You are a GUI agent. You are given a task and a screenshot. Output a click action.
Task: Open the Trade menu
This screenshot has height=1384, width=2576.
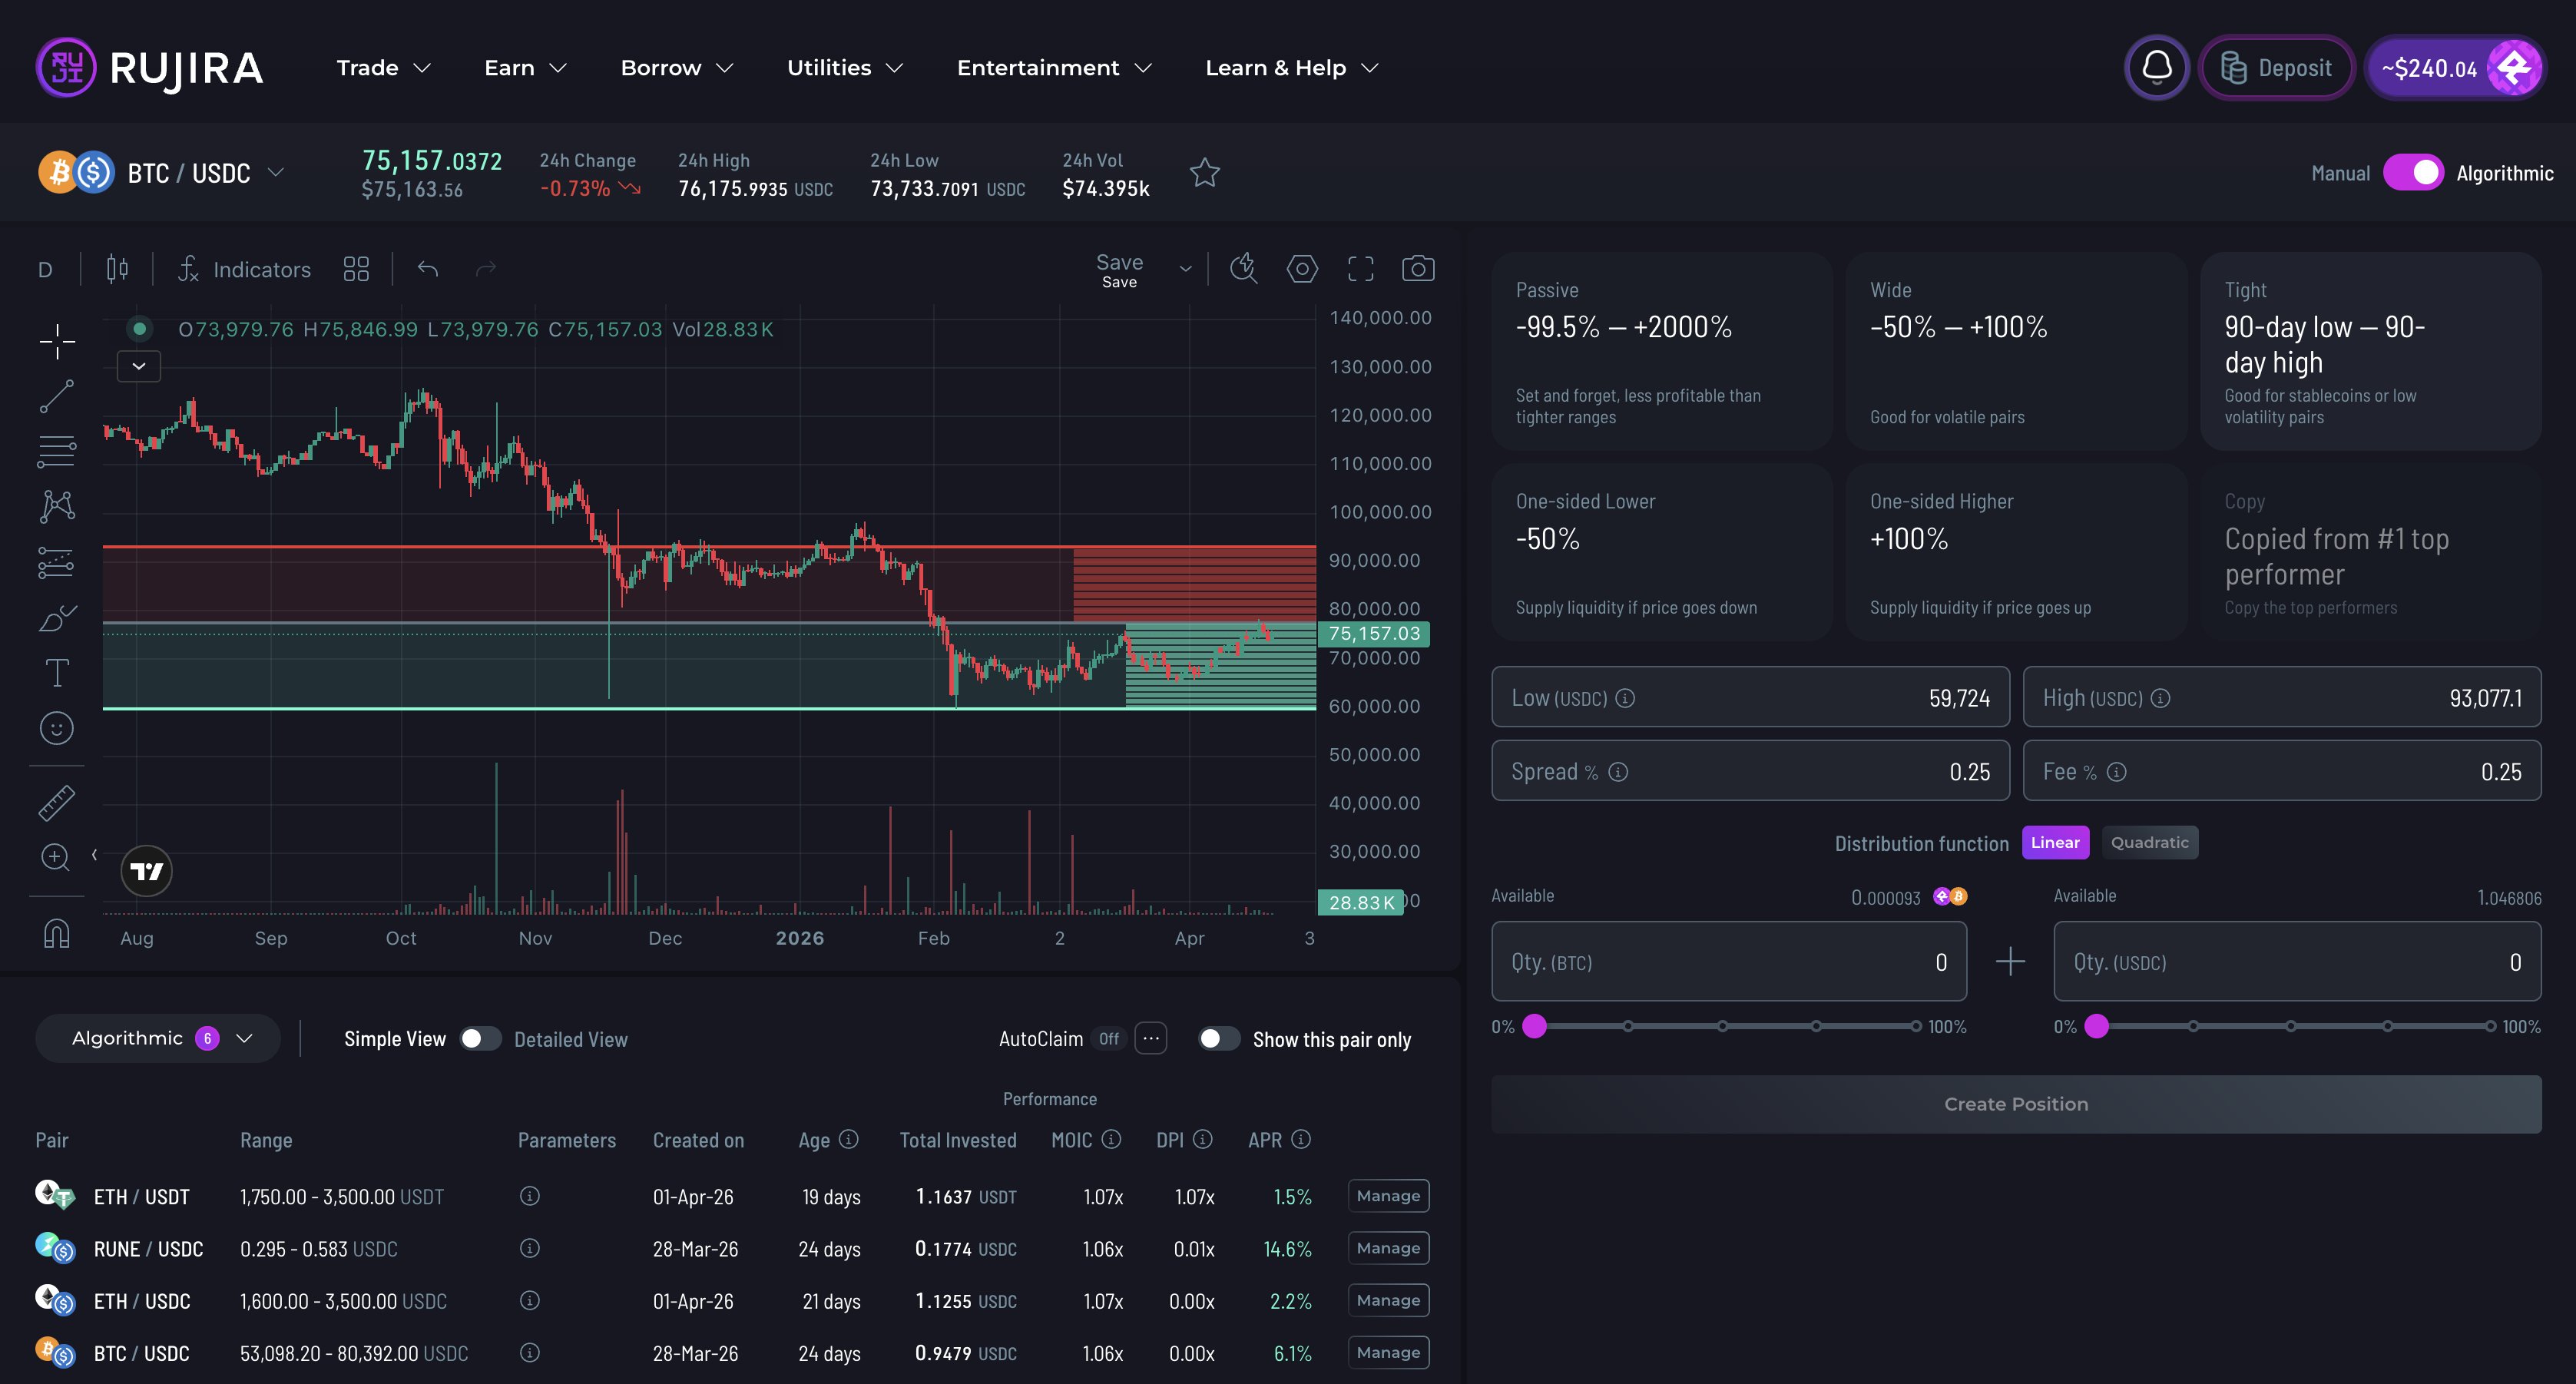(383, 68)
